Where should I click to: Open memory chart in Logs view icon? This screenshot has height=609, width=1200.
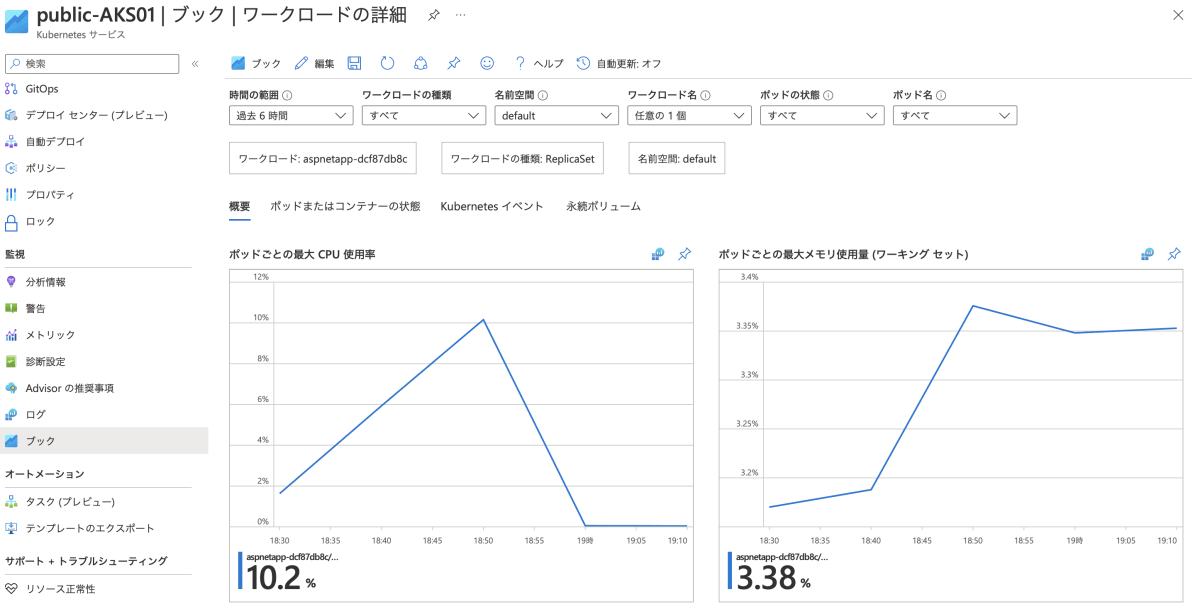(x=1148, y=254)
